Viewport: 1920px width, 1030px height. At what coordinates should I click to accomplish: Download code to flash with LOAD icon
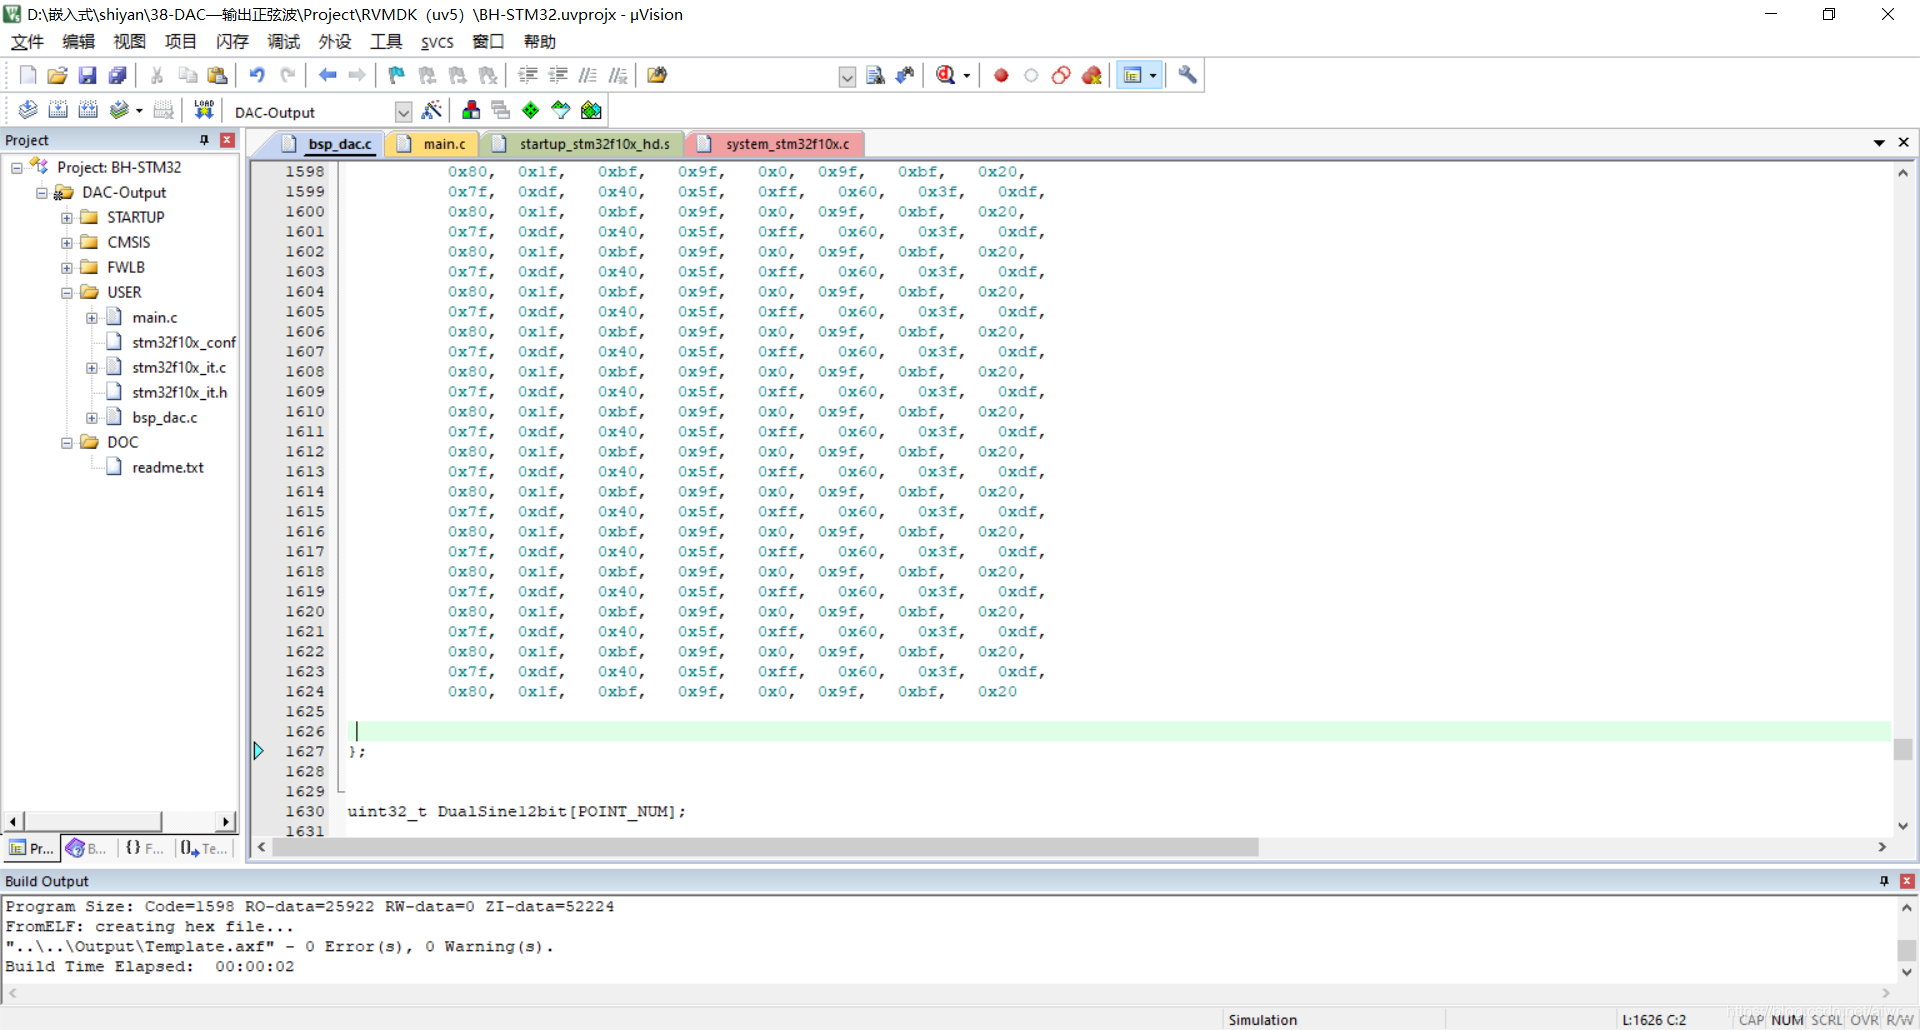204,110
